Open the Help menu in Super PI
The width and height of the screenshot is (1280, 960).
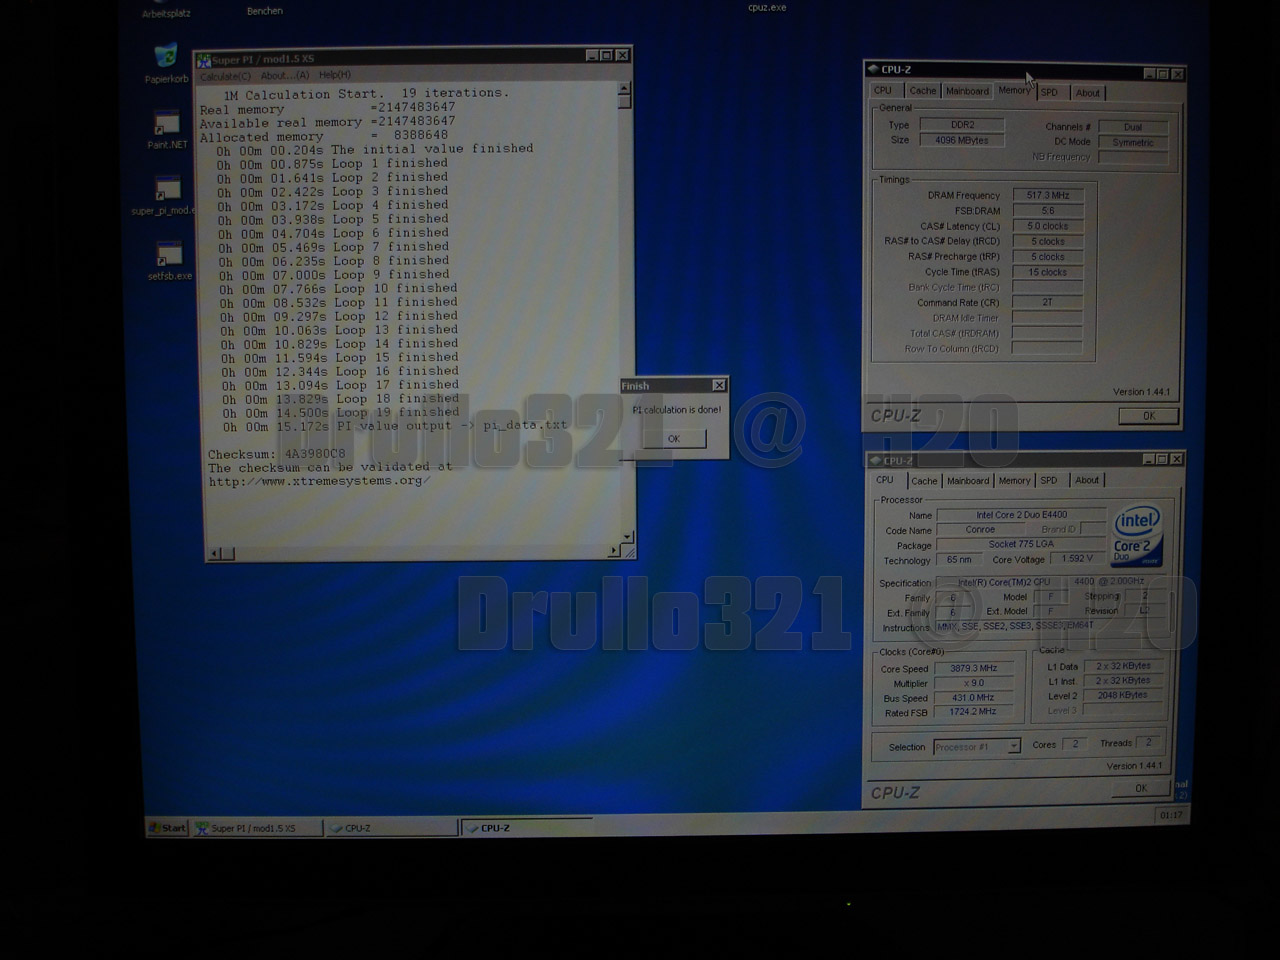coord(335,75)
